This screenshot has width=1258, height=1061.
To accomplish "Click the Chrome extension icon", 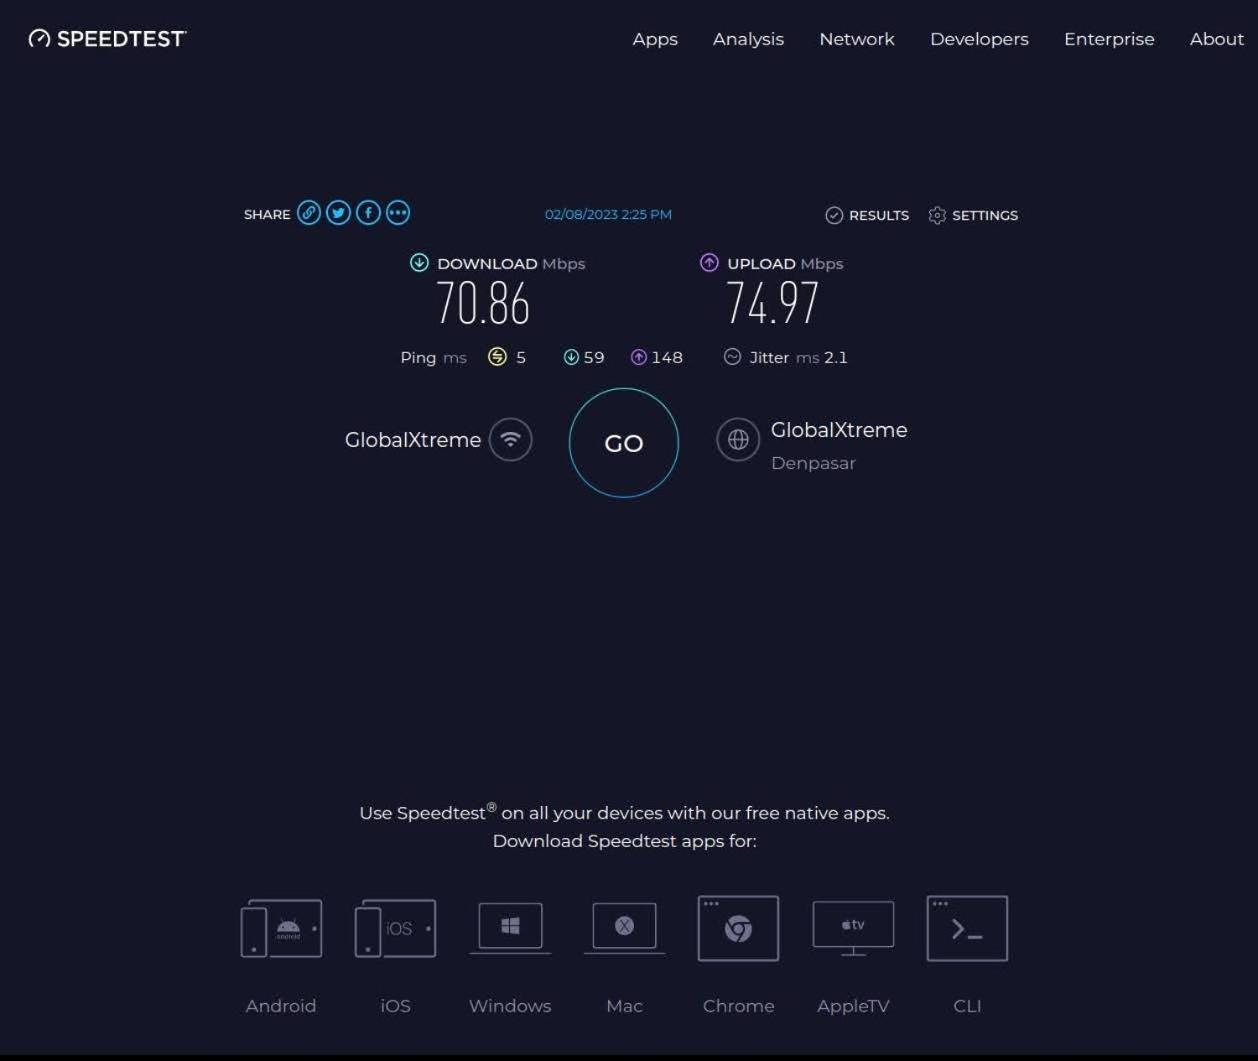I will [x=738, y=928].
